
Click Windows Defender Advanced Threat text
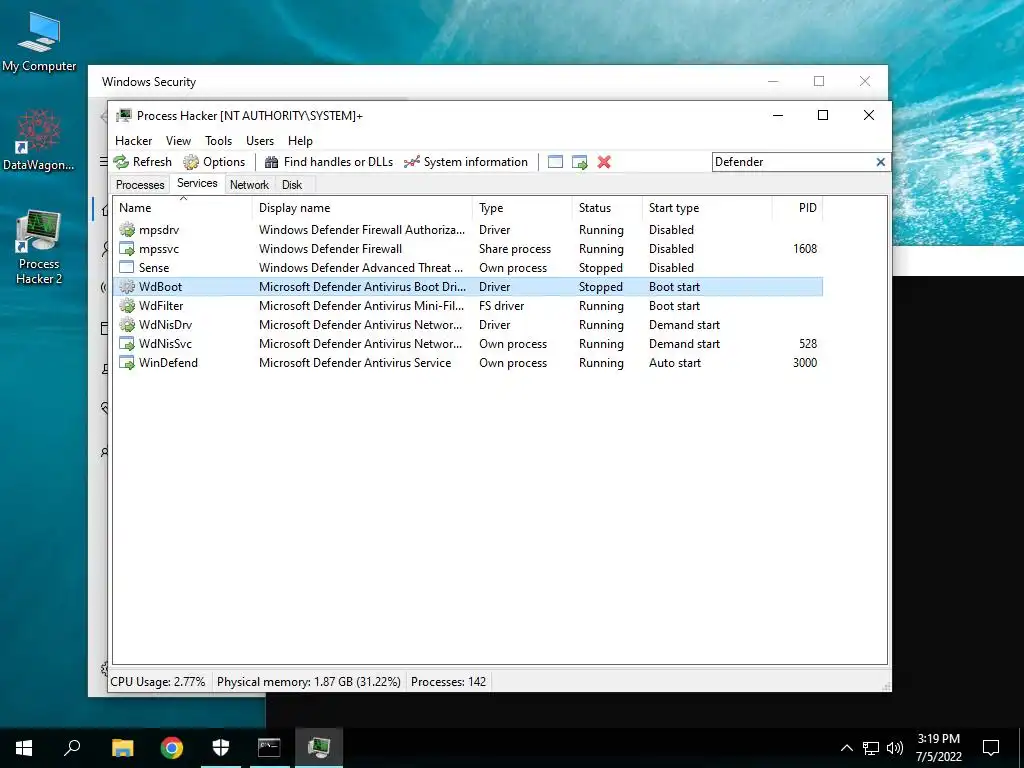[360, 268]
